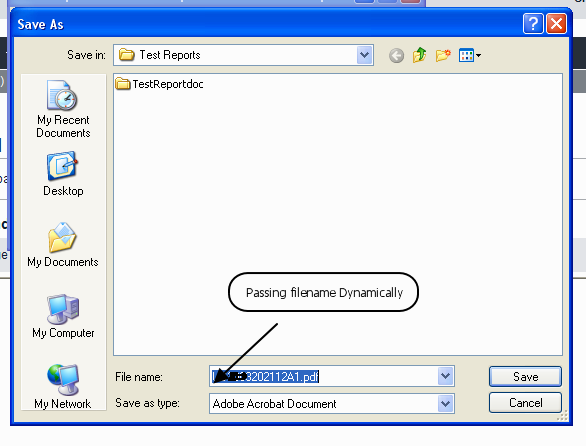Screen dimensions: 586x446
Task: Click the Cancel button
Action: pyautogui.click(x=525, y=403)
